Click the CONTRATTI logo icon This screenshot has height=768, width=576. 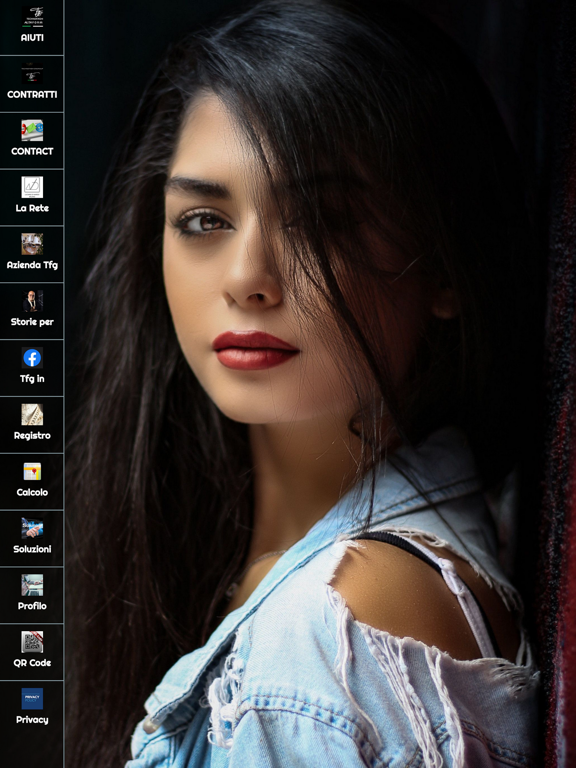32,73
